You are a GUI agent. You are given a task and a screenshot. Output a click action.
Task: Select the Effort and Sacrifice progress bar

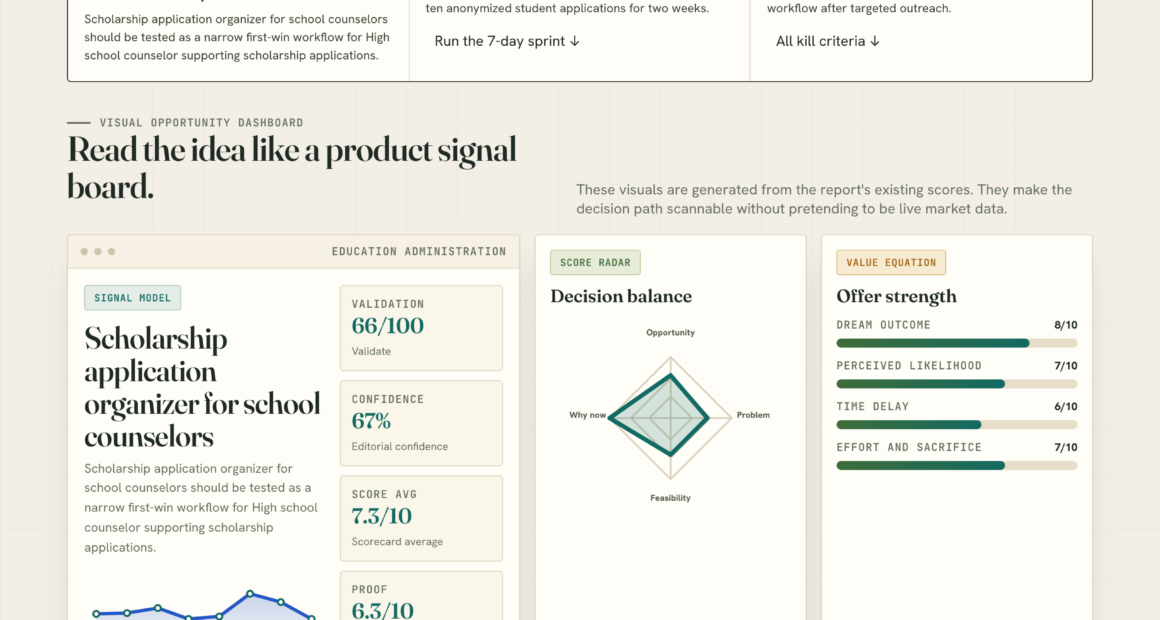click(957, 465)
